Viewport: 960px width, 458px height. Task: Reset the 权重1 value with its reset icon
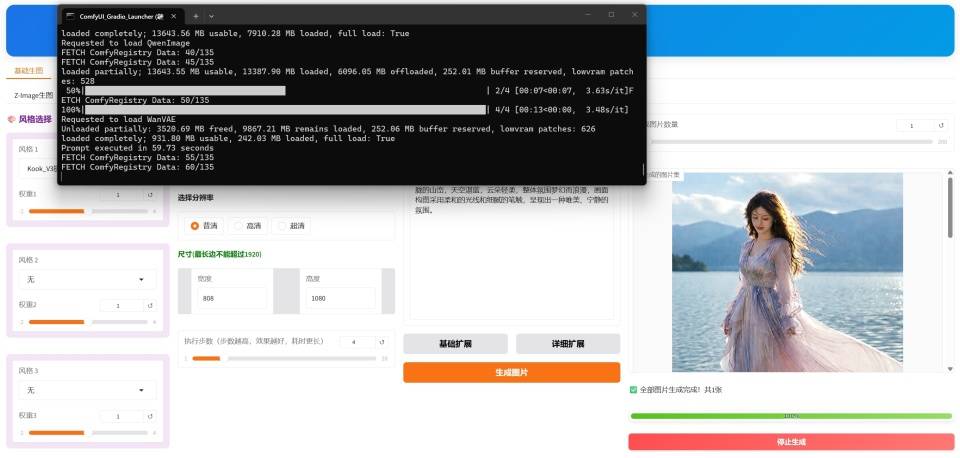tap(151, 195)
